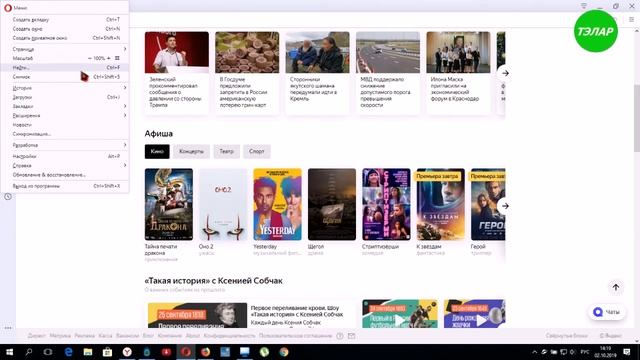Open History clock icon in Opera sidebar
Viewport: 640px width, 360px height.
tap(8, 197)
